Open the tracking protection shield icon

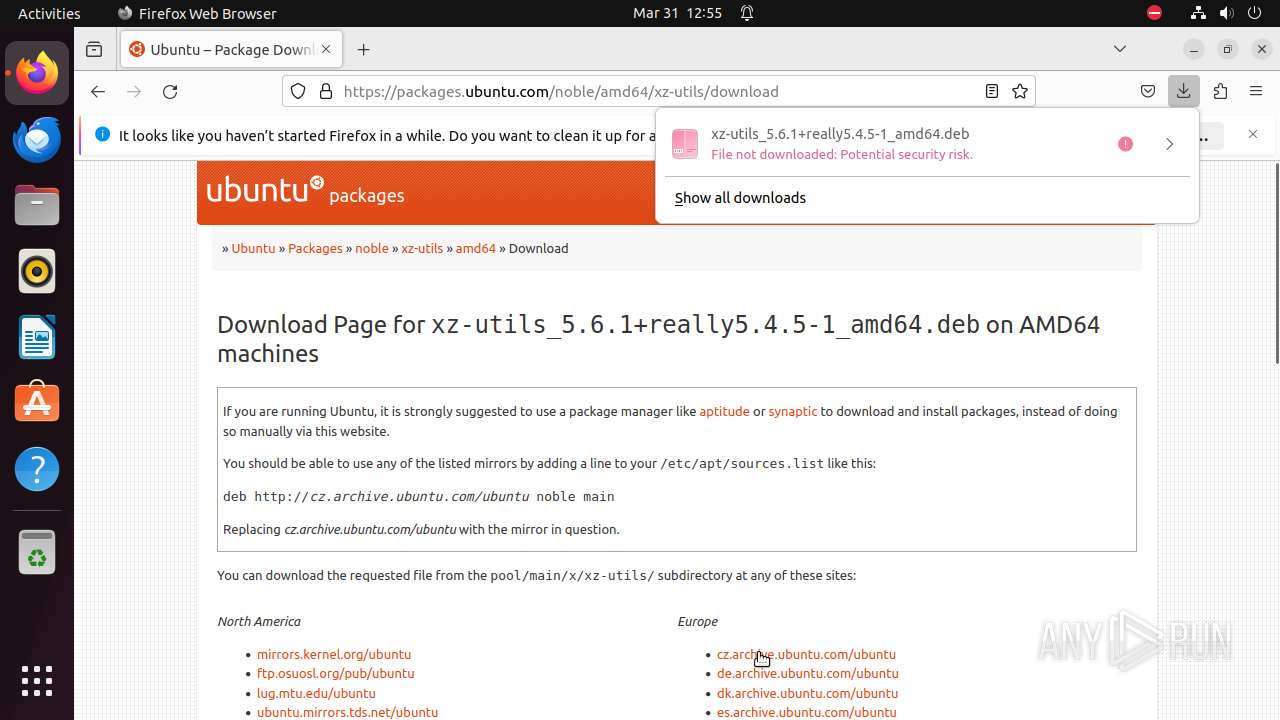coord(298,91)
